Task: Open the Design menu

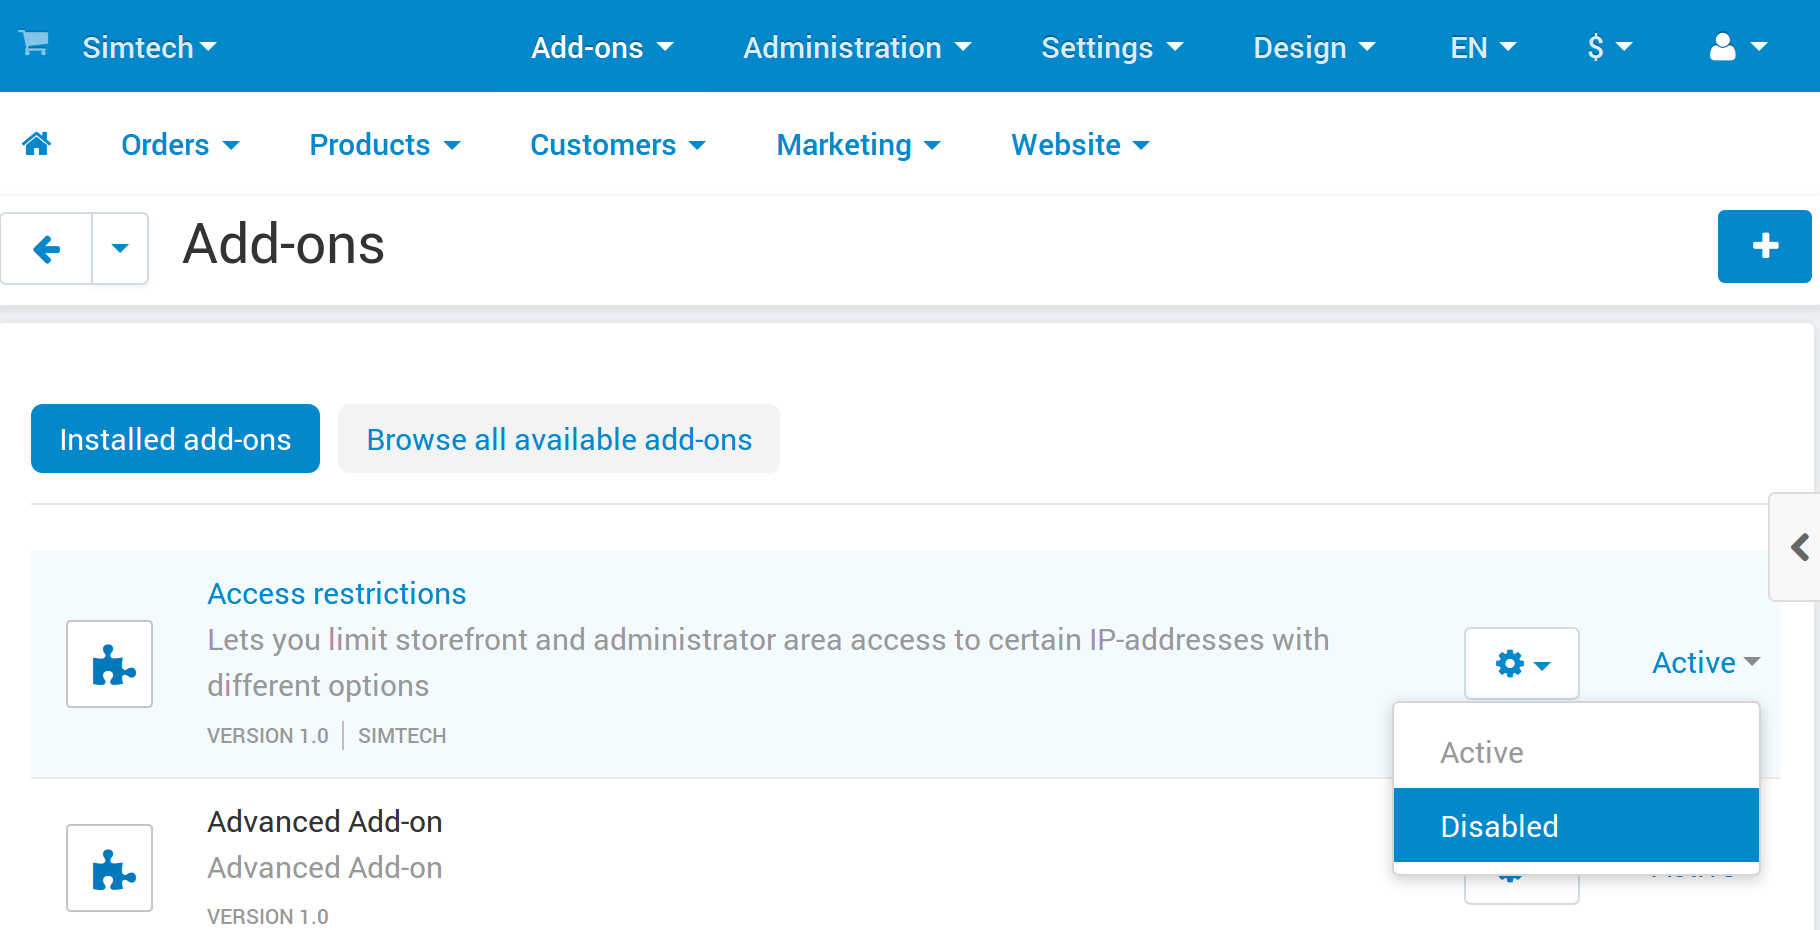Action: pyautogui.click(x=1314, y=47)
